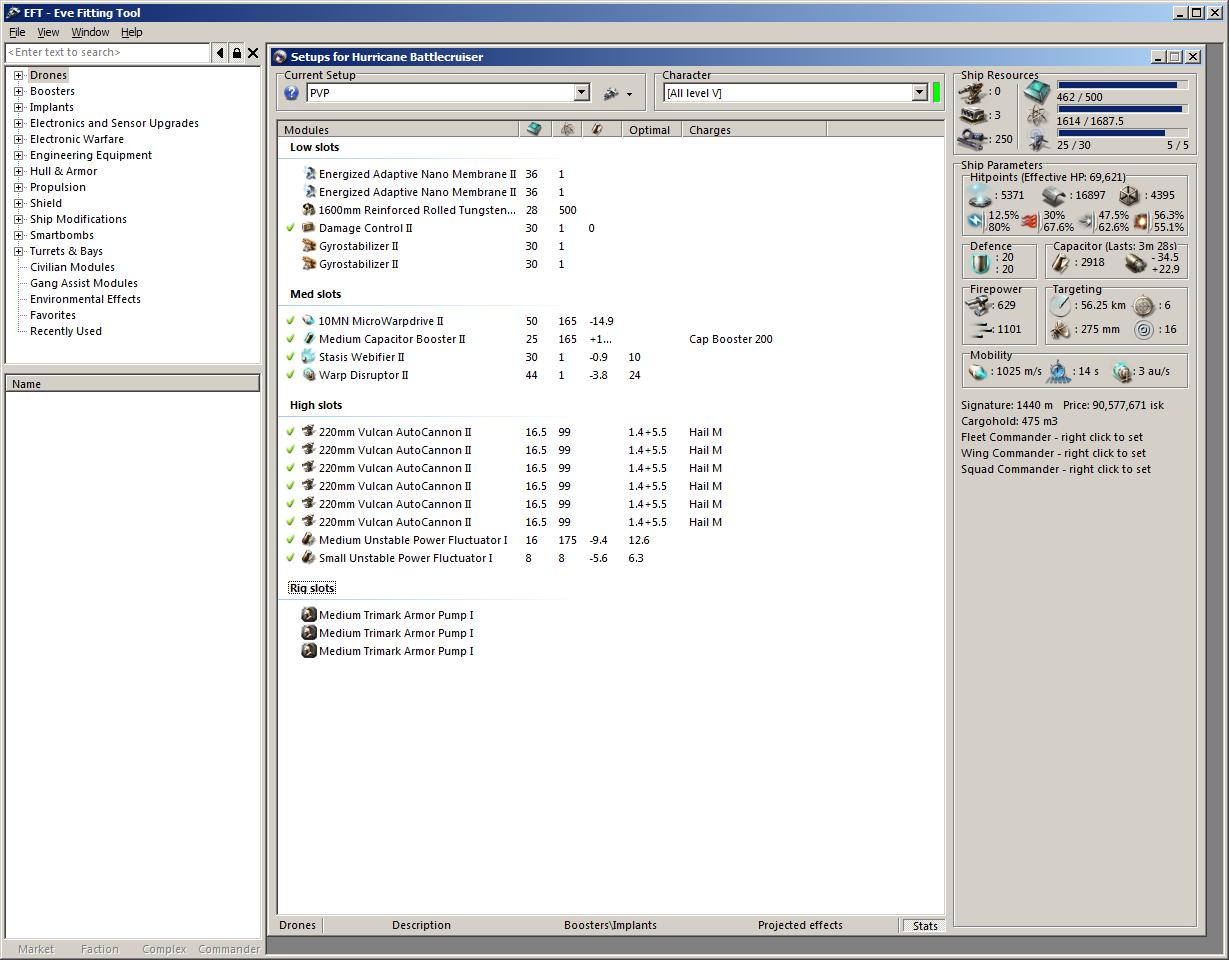Click the ship icon next to setup dropdown
Viewport: 1229px width, 960px height.
coord(611,93)
